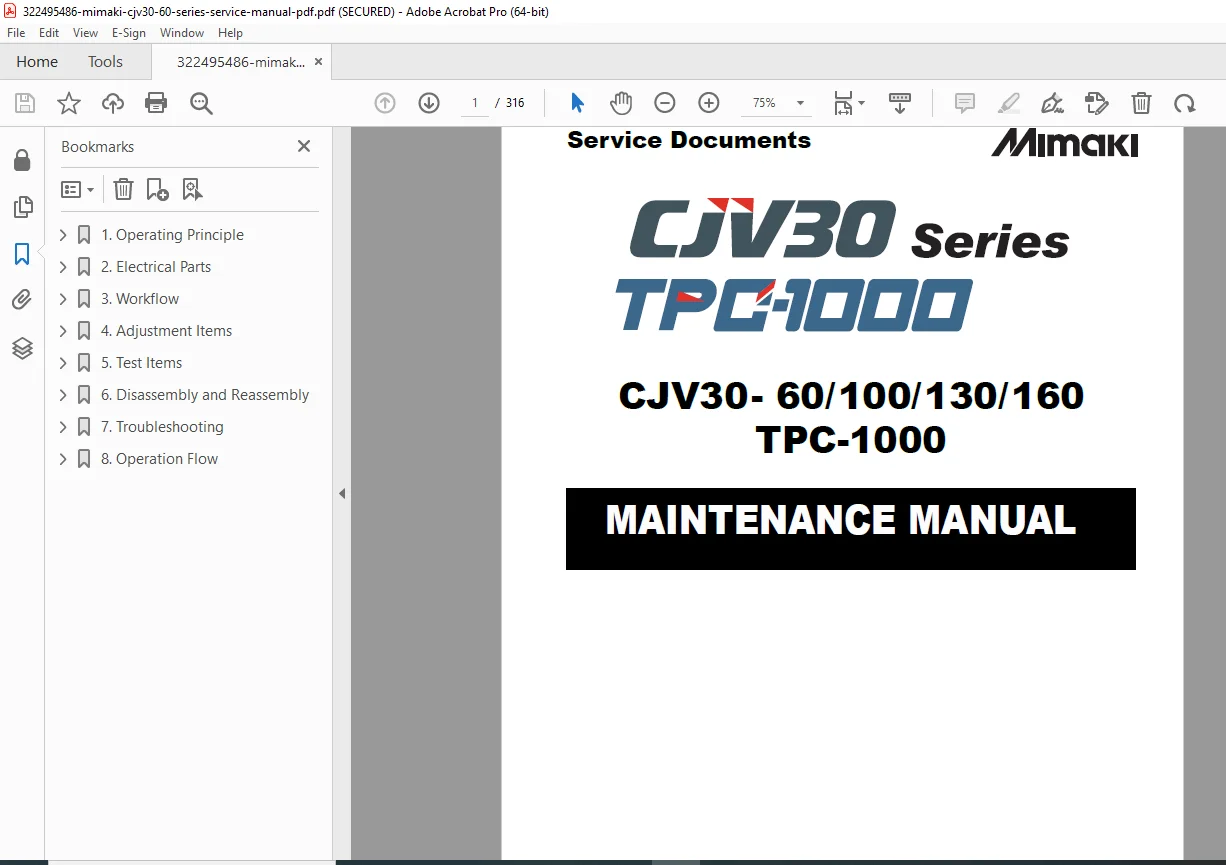Close the 322495486-mimak... document tab

tap(318, 62)
